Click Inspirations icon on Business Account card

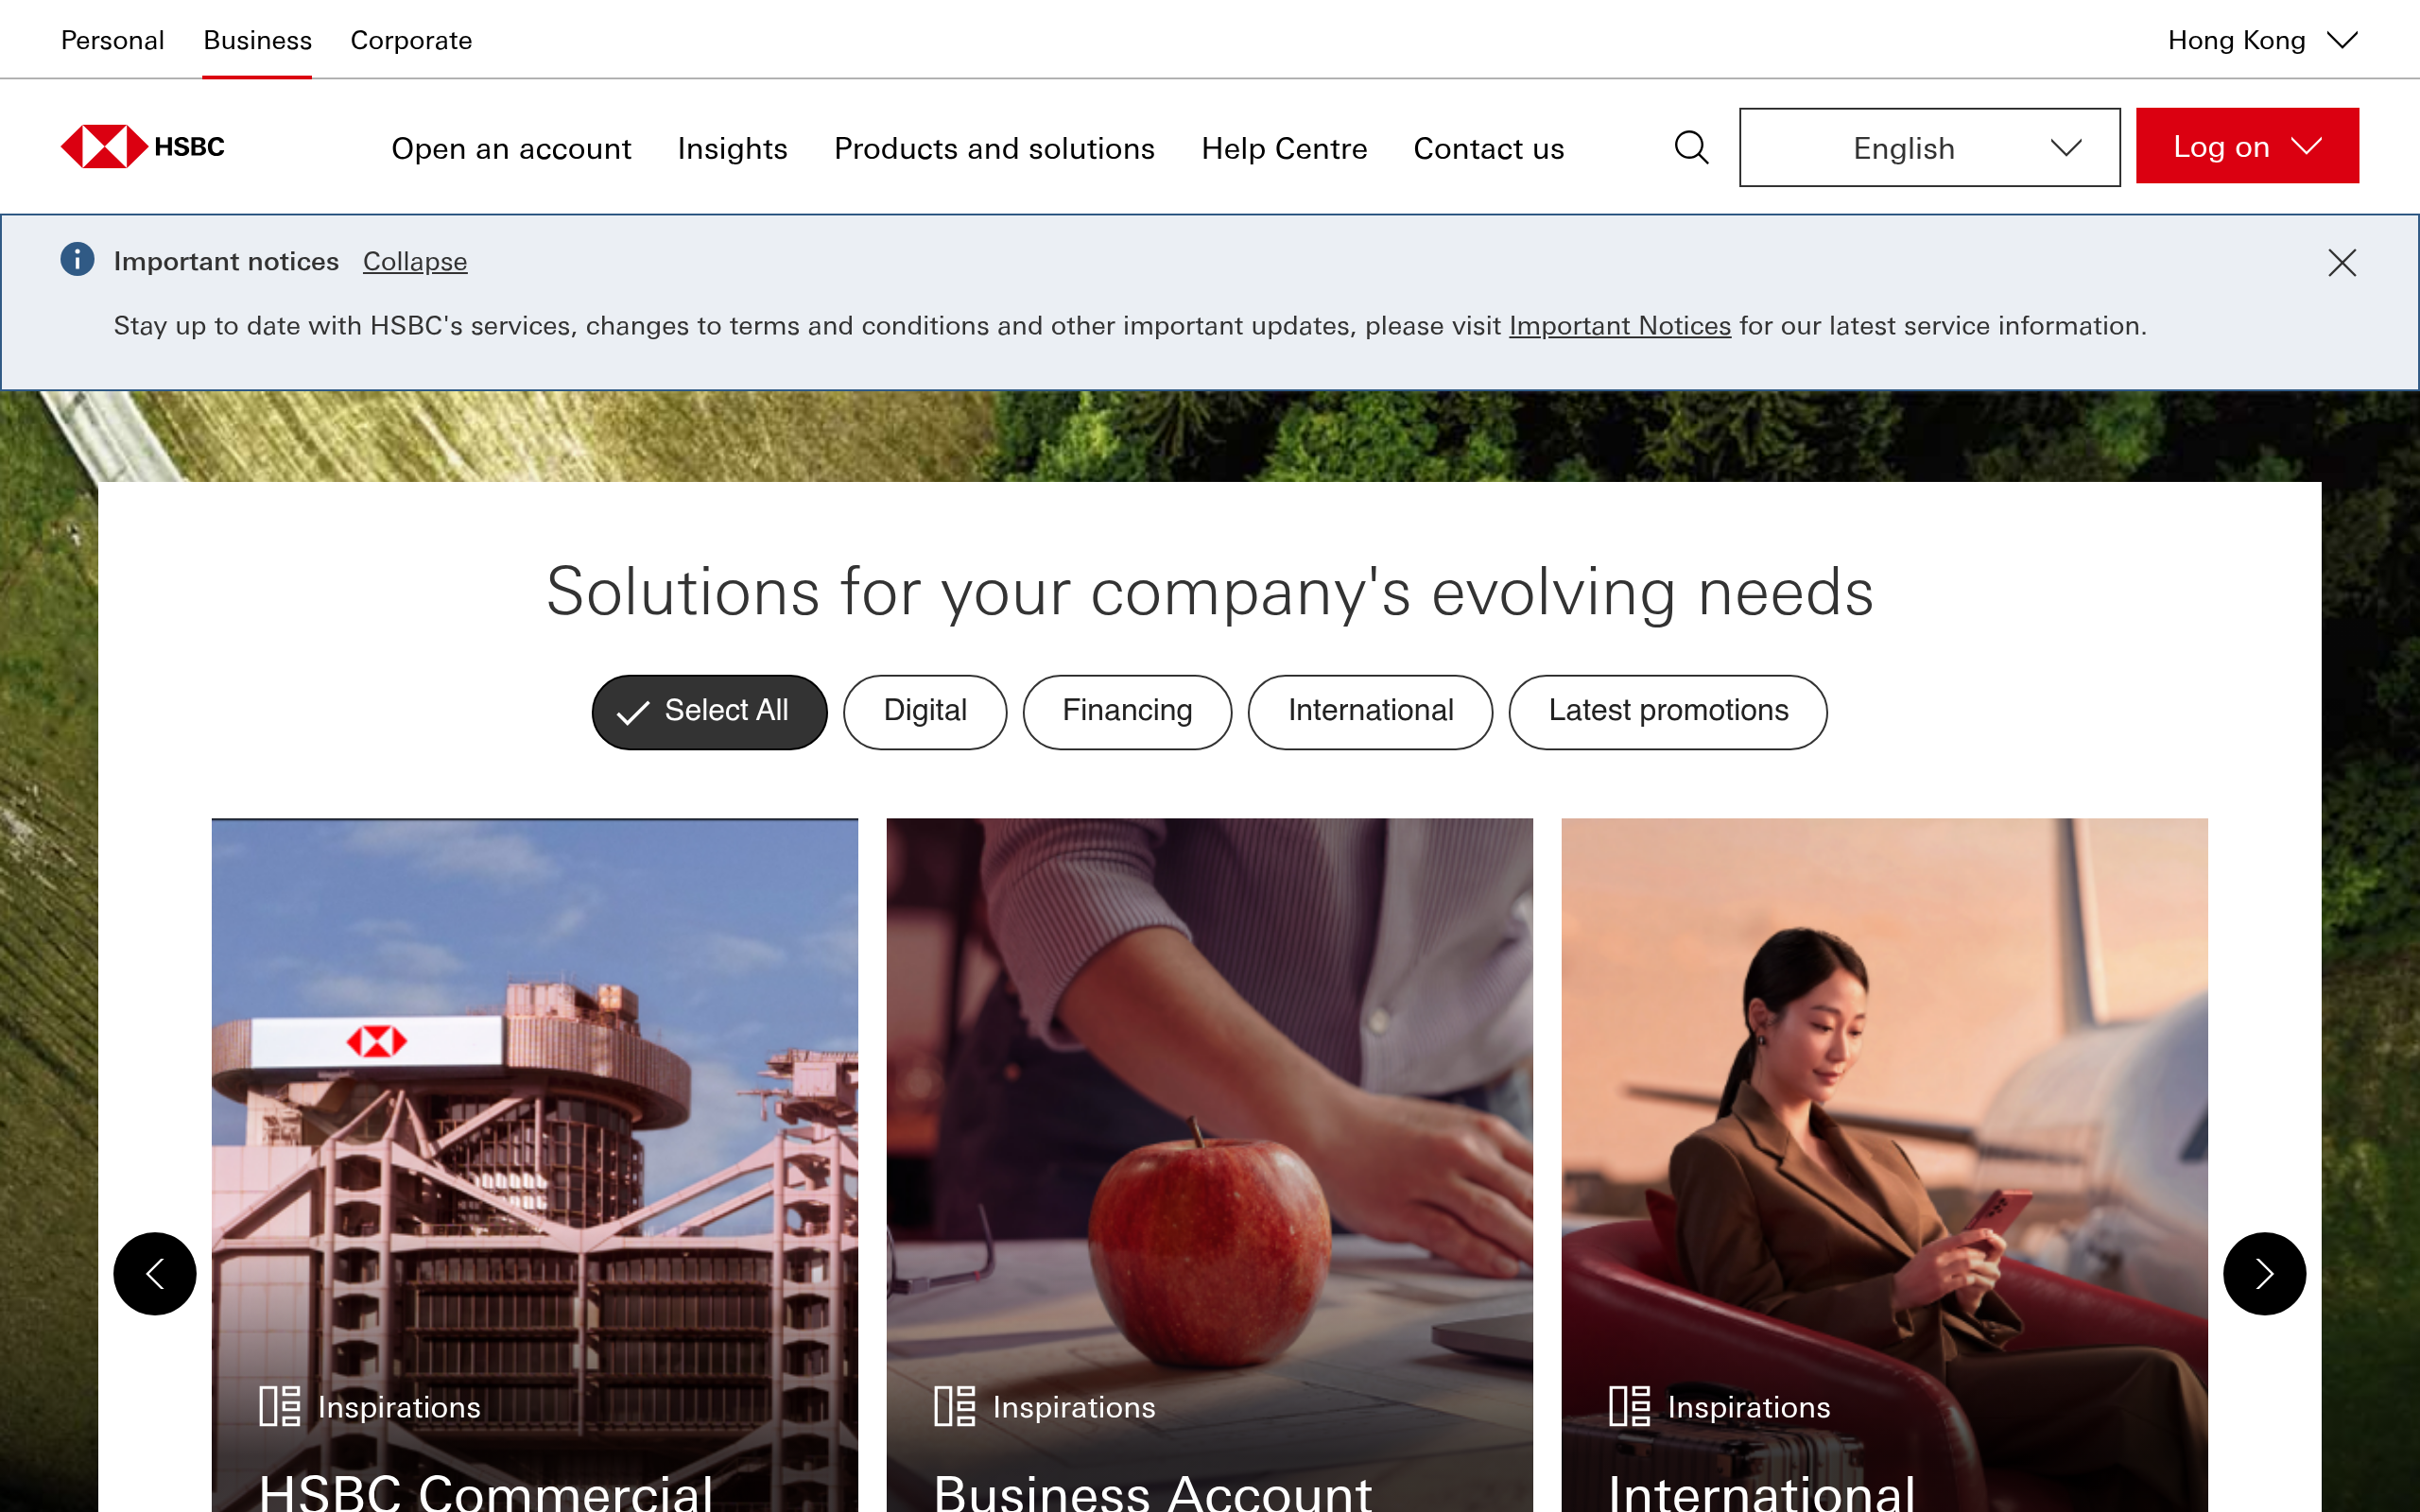coord(954,1406)
